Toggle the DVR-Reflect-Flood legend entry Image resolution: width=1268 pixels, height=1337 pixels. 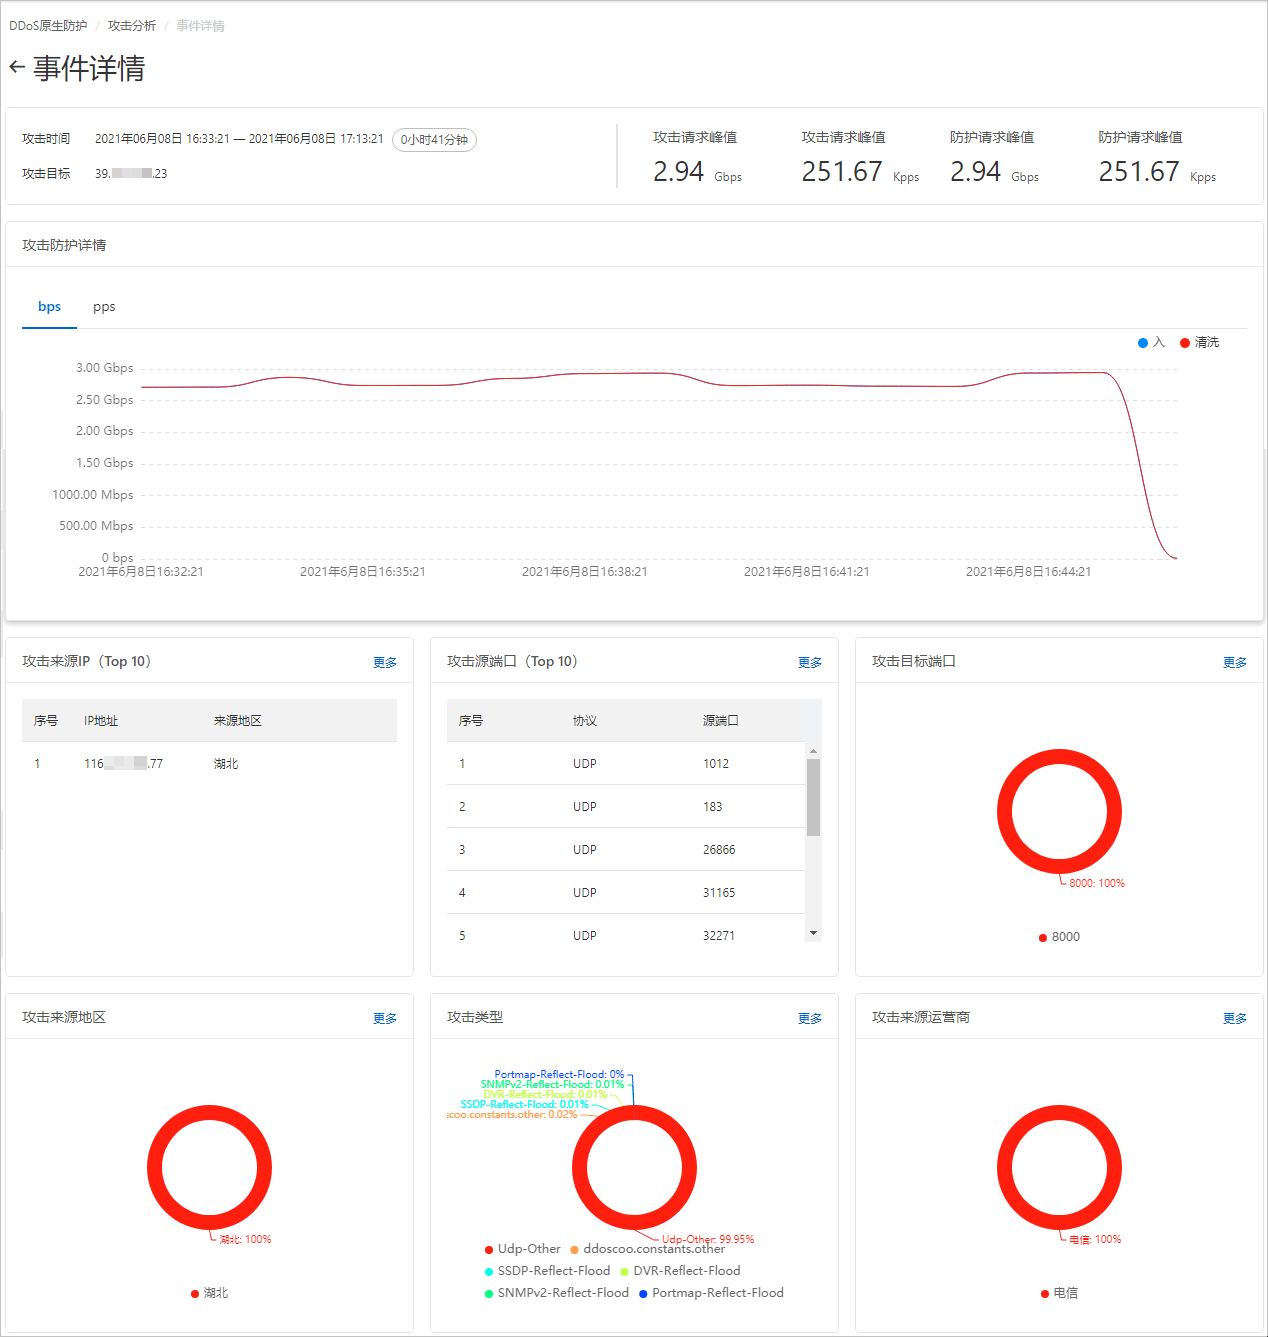point(625,1270)
